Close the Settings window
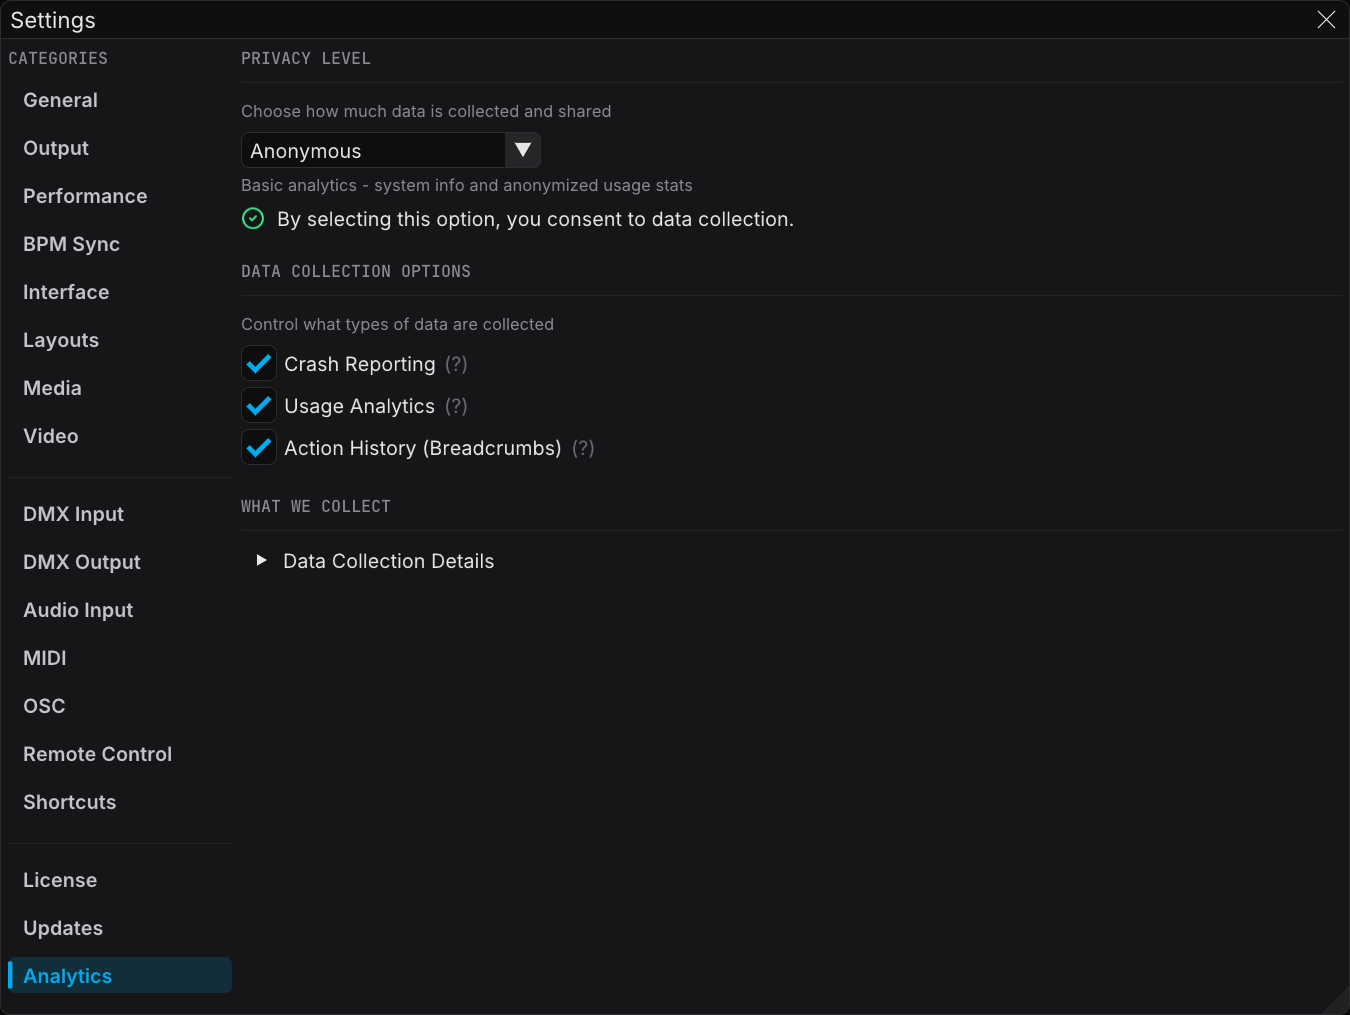1350x1015 pixels. tap(1326, 20)
